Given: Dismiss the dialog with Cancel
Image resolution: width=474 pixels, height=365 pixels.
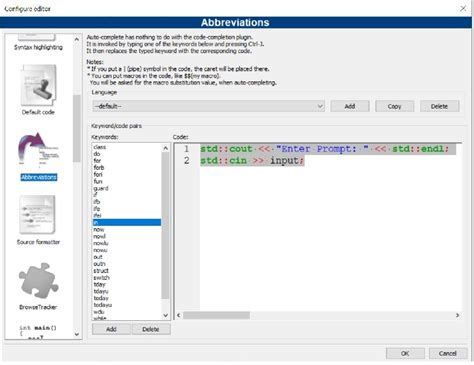Looking at the screenshot, I should point(448,353).
